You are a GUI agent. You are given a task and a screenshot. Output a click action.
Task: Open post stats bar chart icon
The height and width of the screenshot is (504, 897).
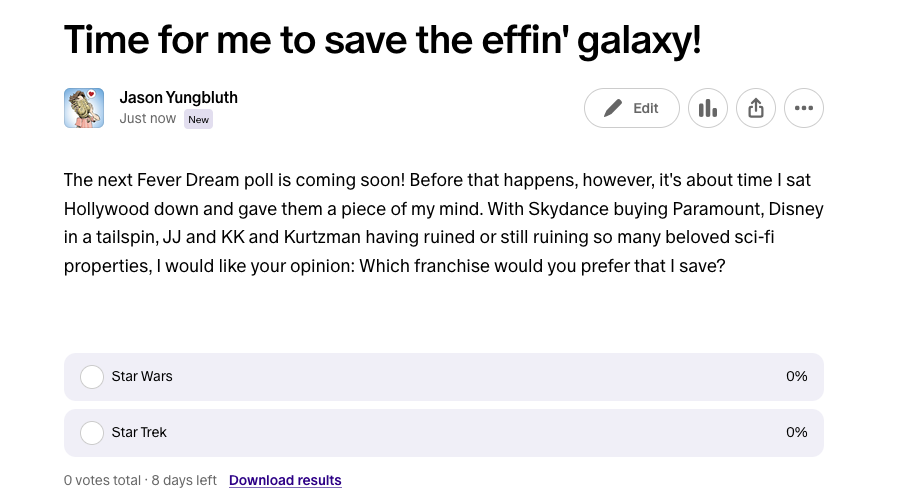point(708,108)
